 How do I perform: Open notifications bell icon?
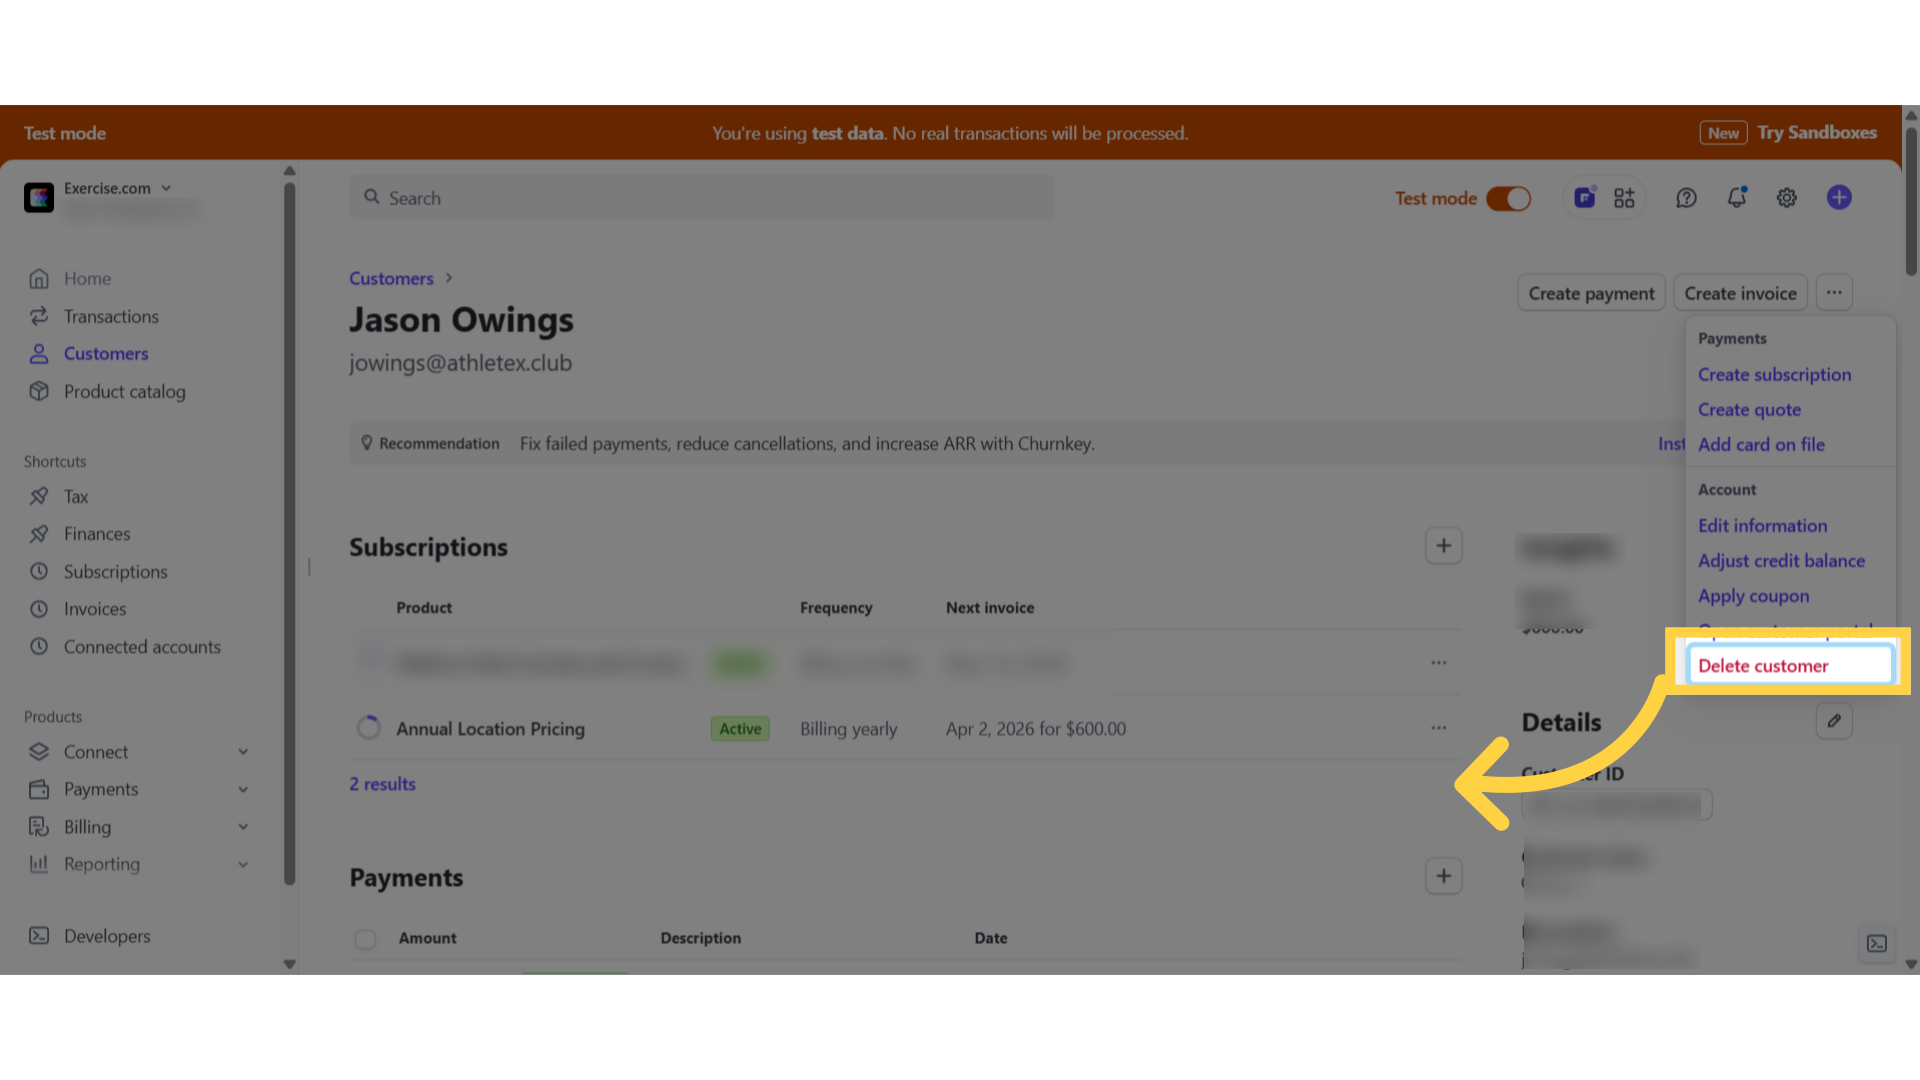(x=1737, y=198)
